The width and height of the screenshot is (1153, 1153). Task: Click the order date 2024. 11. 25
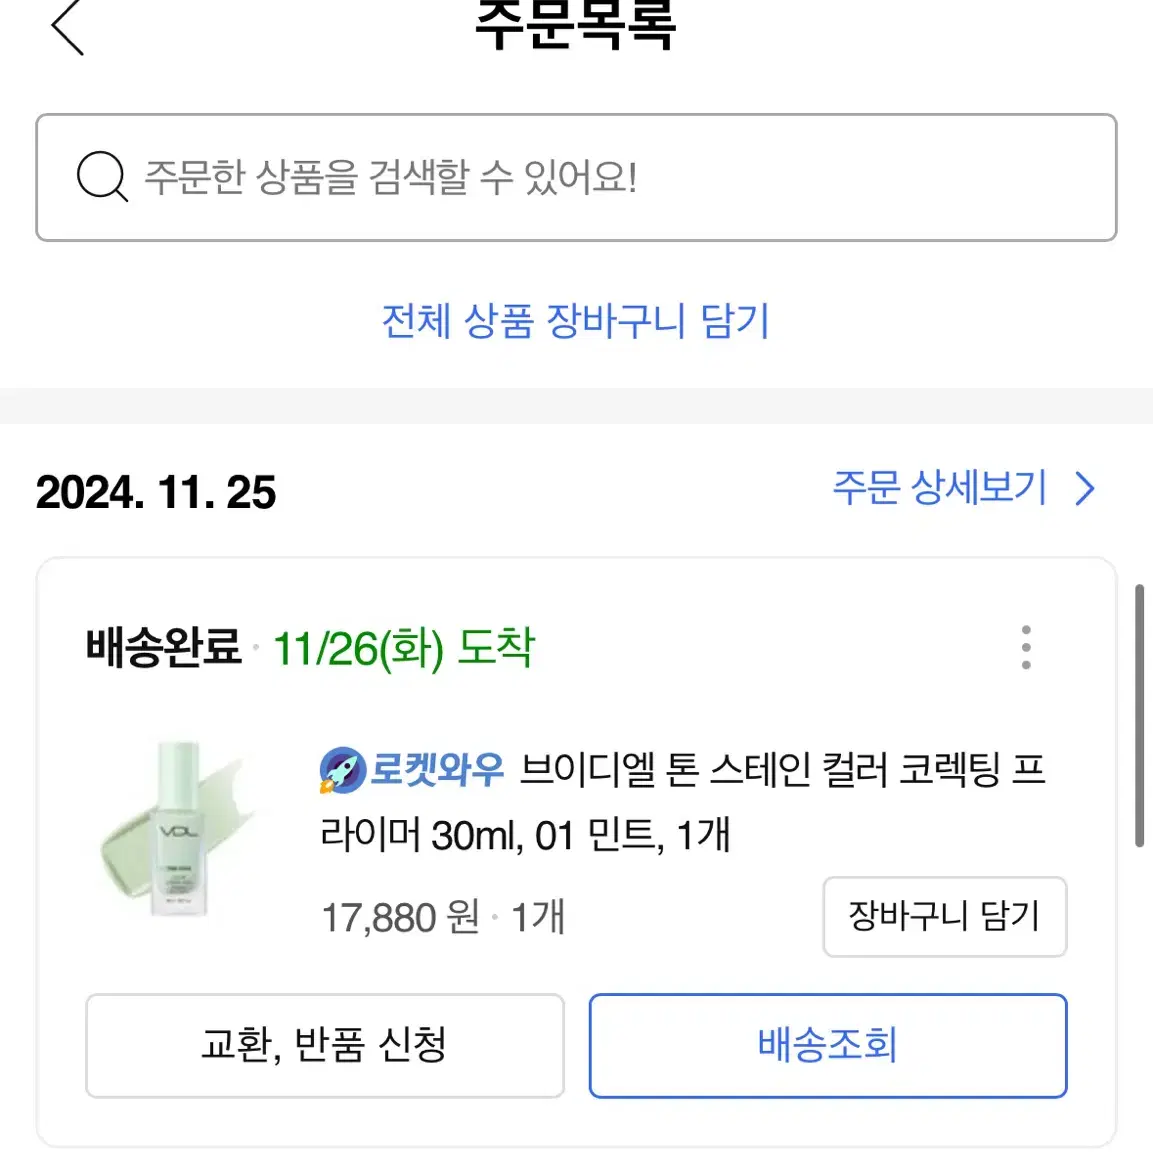tap(156, 492)
